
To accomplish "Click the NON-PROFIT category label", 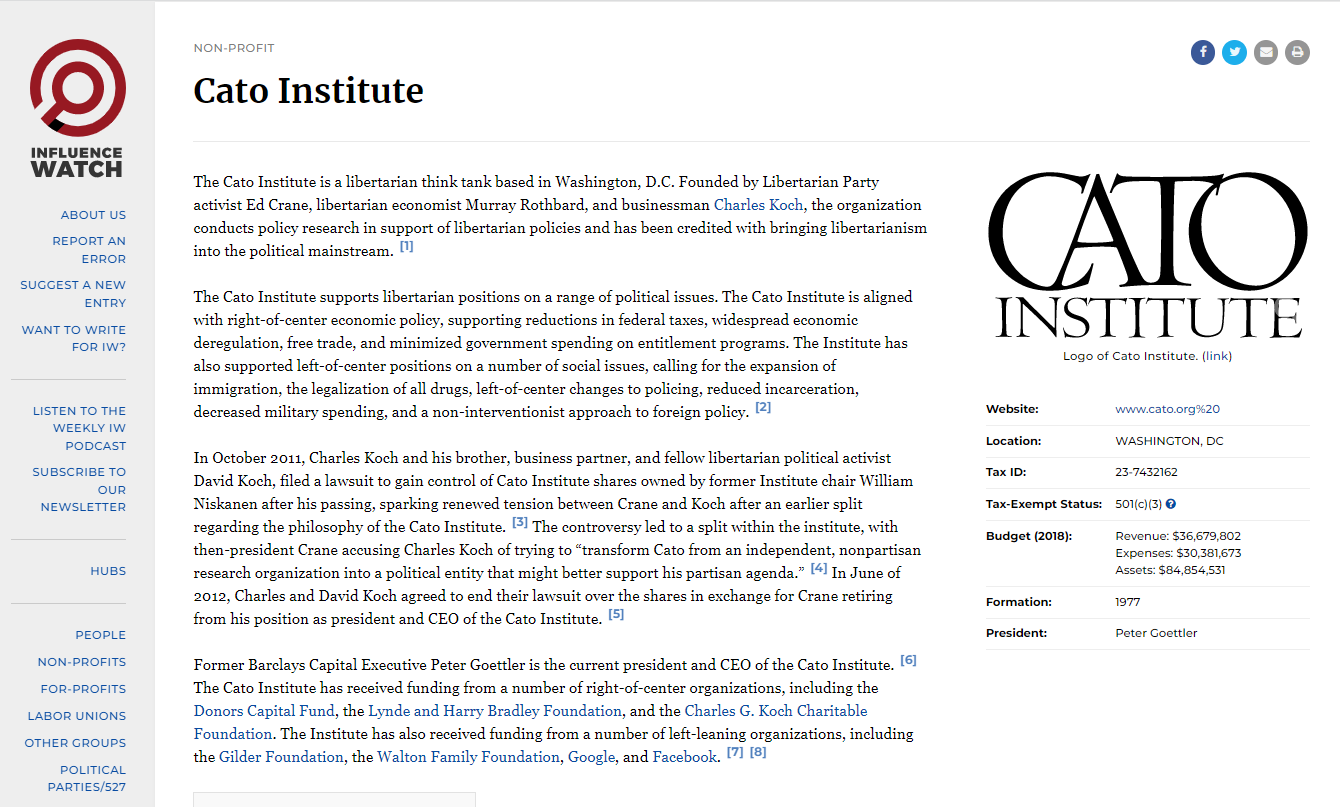I will tap(233, 48).
